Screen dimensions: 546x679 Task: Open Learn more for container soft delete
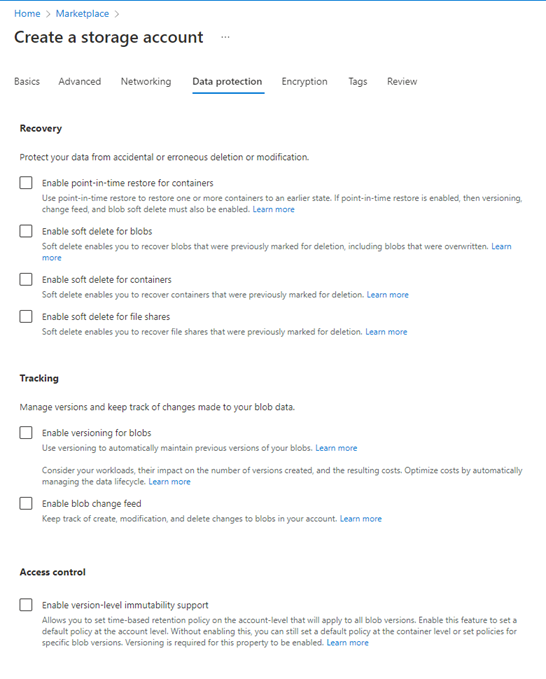[388, 294]
